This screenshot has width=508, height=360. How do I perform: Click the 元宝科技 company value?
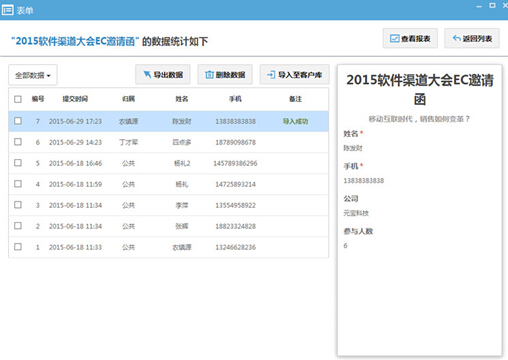tap(356, 213)
